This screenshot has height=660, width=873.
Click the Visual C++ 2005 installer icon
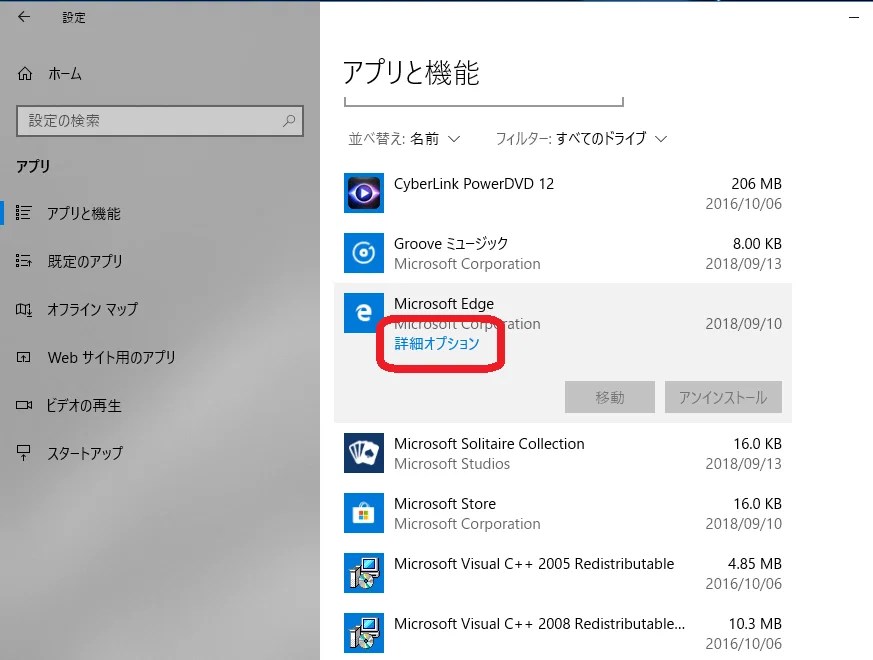point(364,573)
